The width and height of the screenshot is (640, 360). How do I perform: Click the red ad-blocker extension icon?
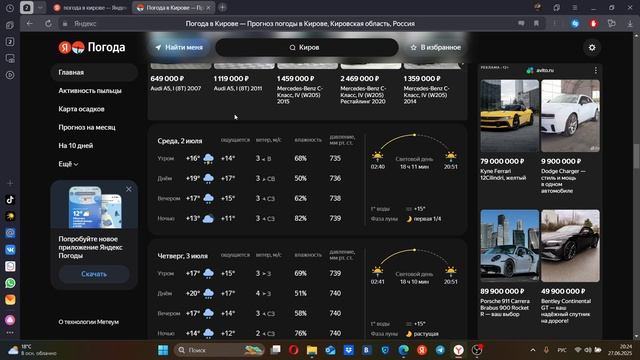coord(593,24)
